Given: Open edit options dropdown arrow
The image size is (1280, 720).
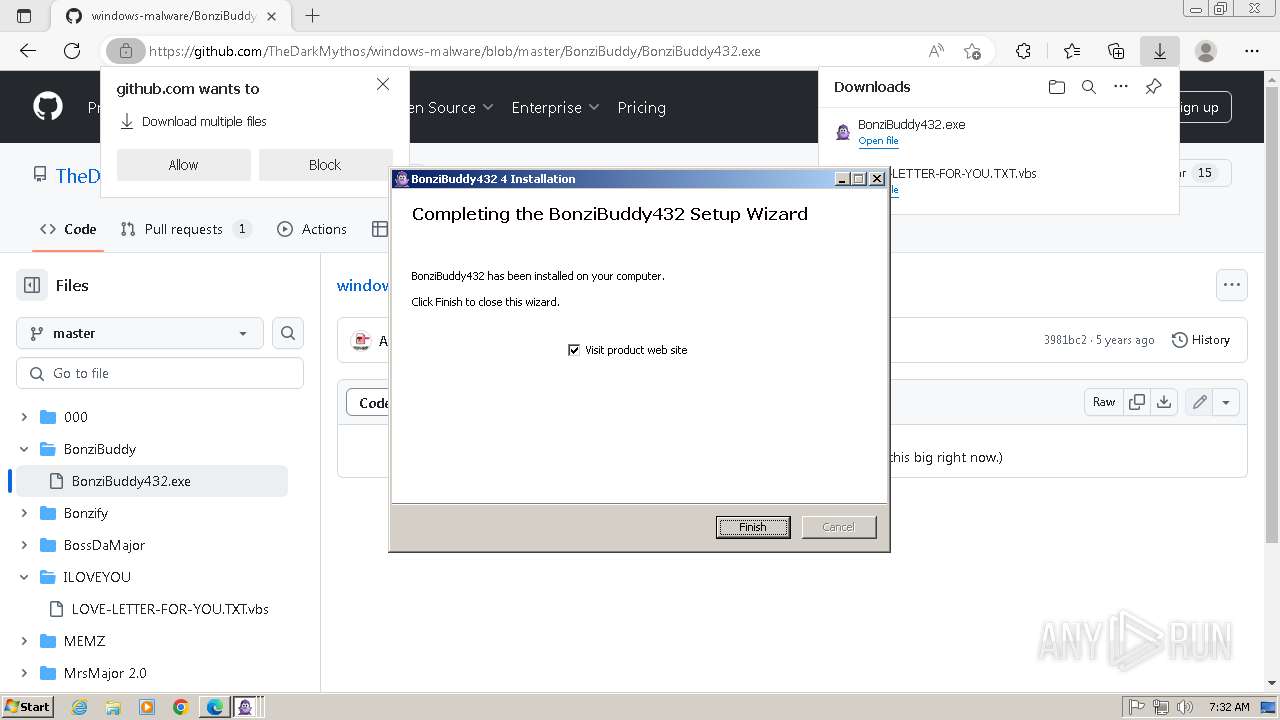Looking at the screenshot, I should tap(1226, 402).
